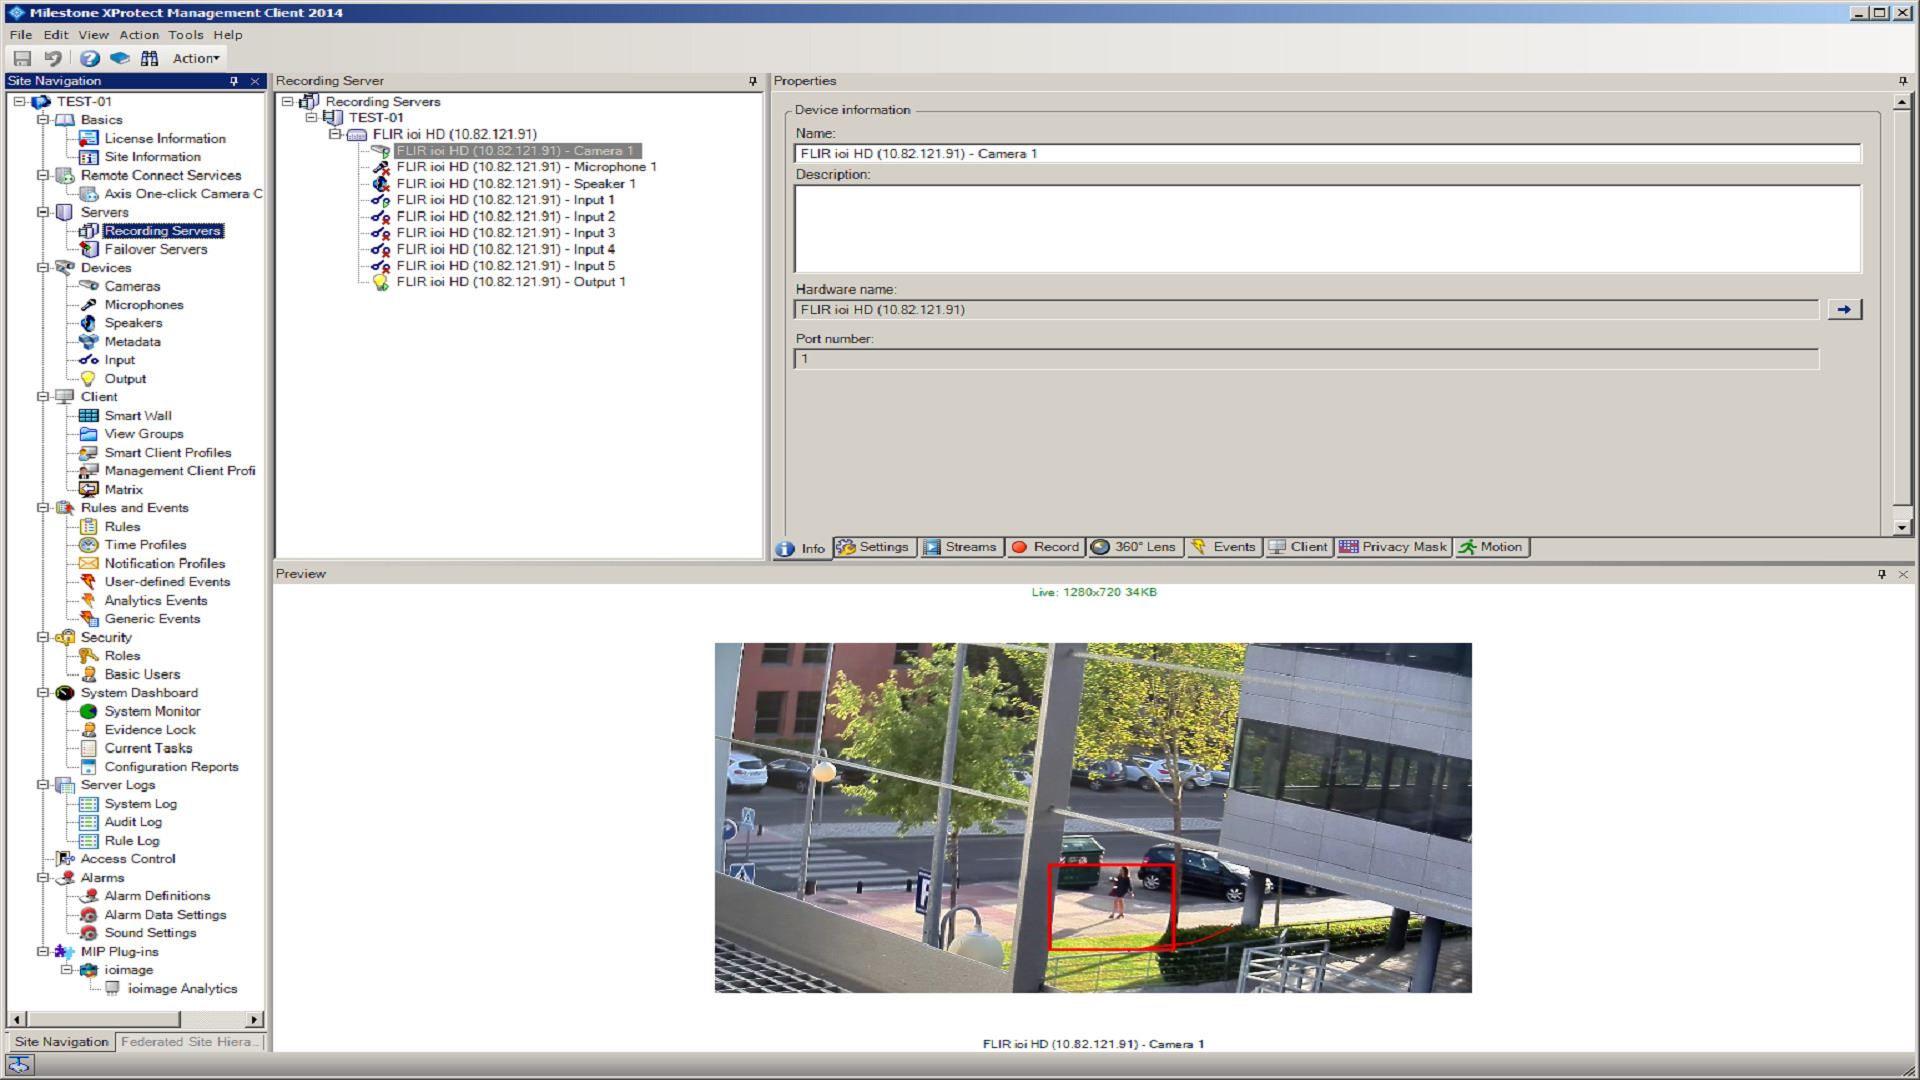Click the Site Information icon
The image size is (1920, 1080).
click(x=89, y=157)
